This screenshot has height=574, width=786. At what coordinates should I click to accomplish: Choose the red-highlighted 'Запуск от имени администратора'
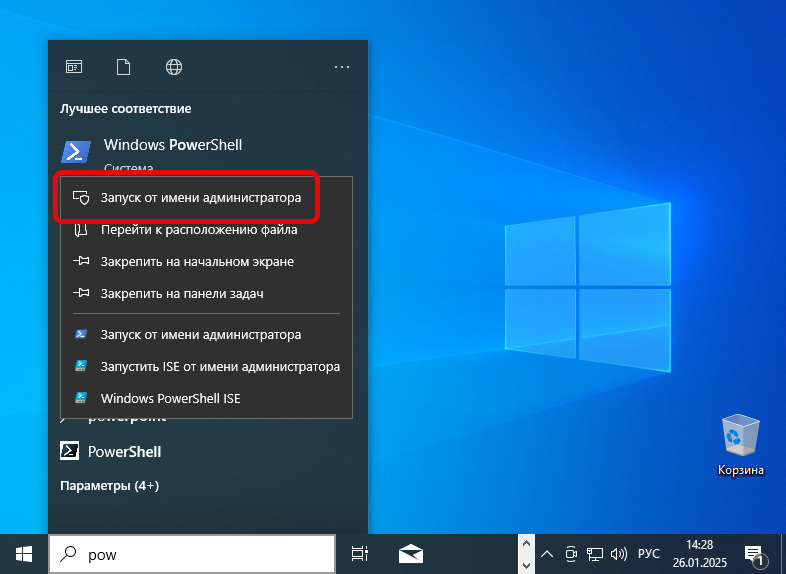pos(200,198)
